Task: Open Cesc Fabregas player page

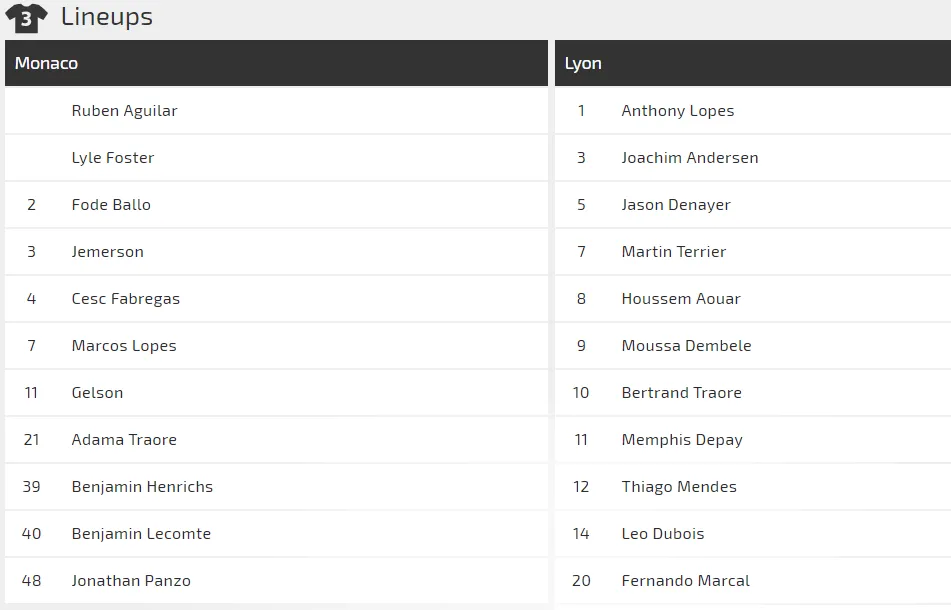Action: tap(126, 299)
